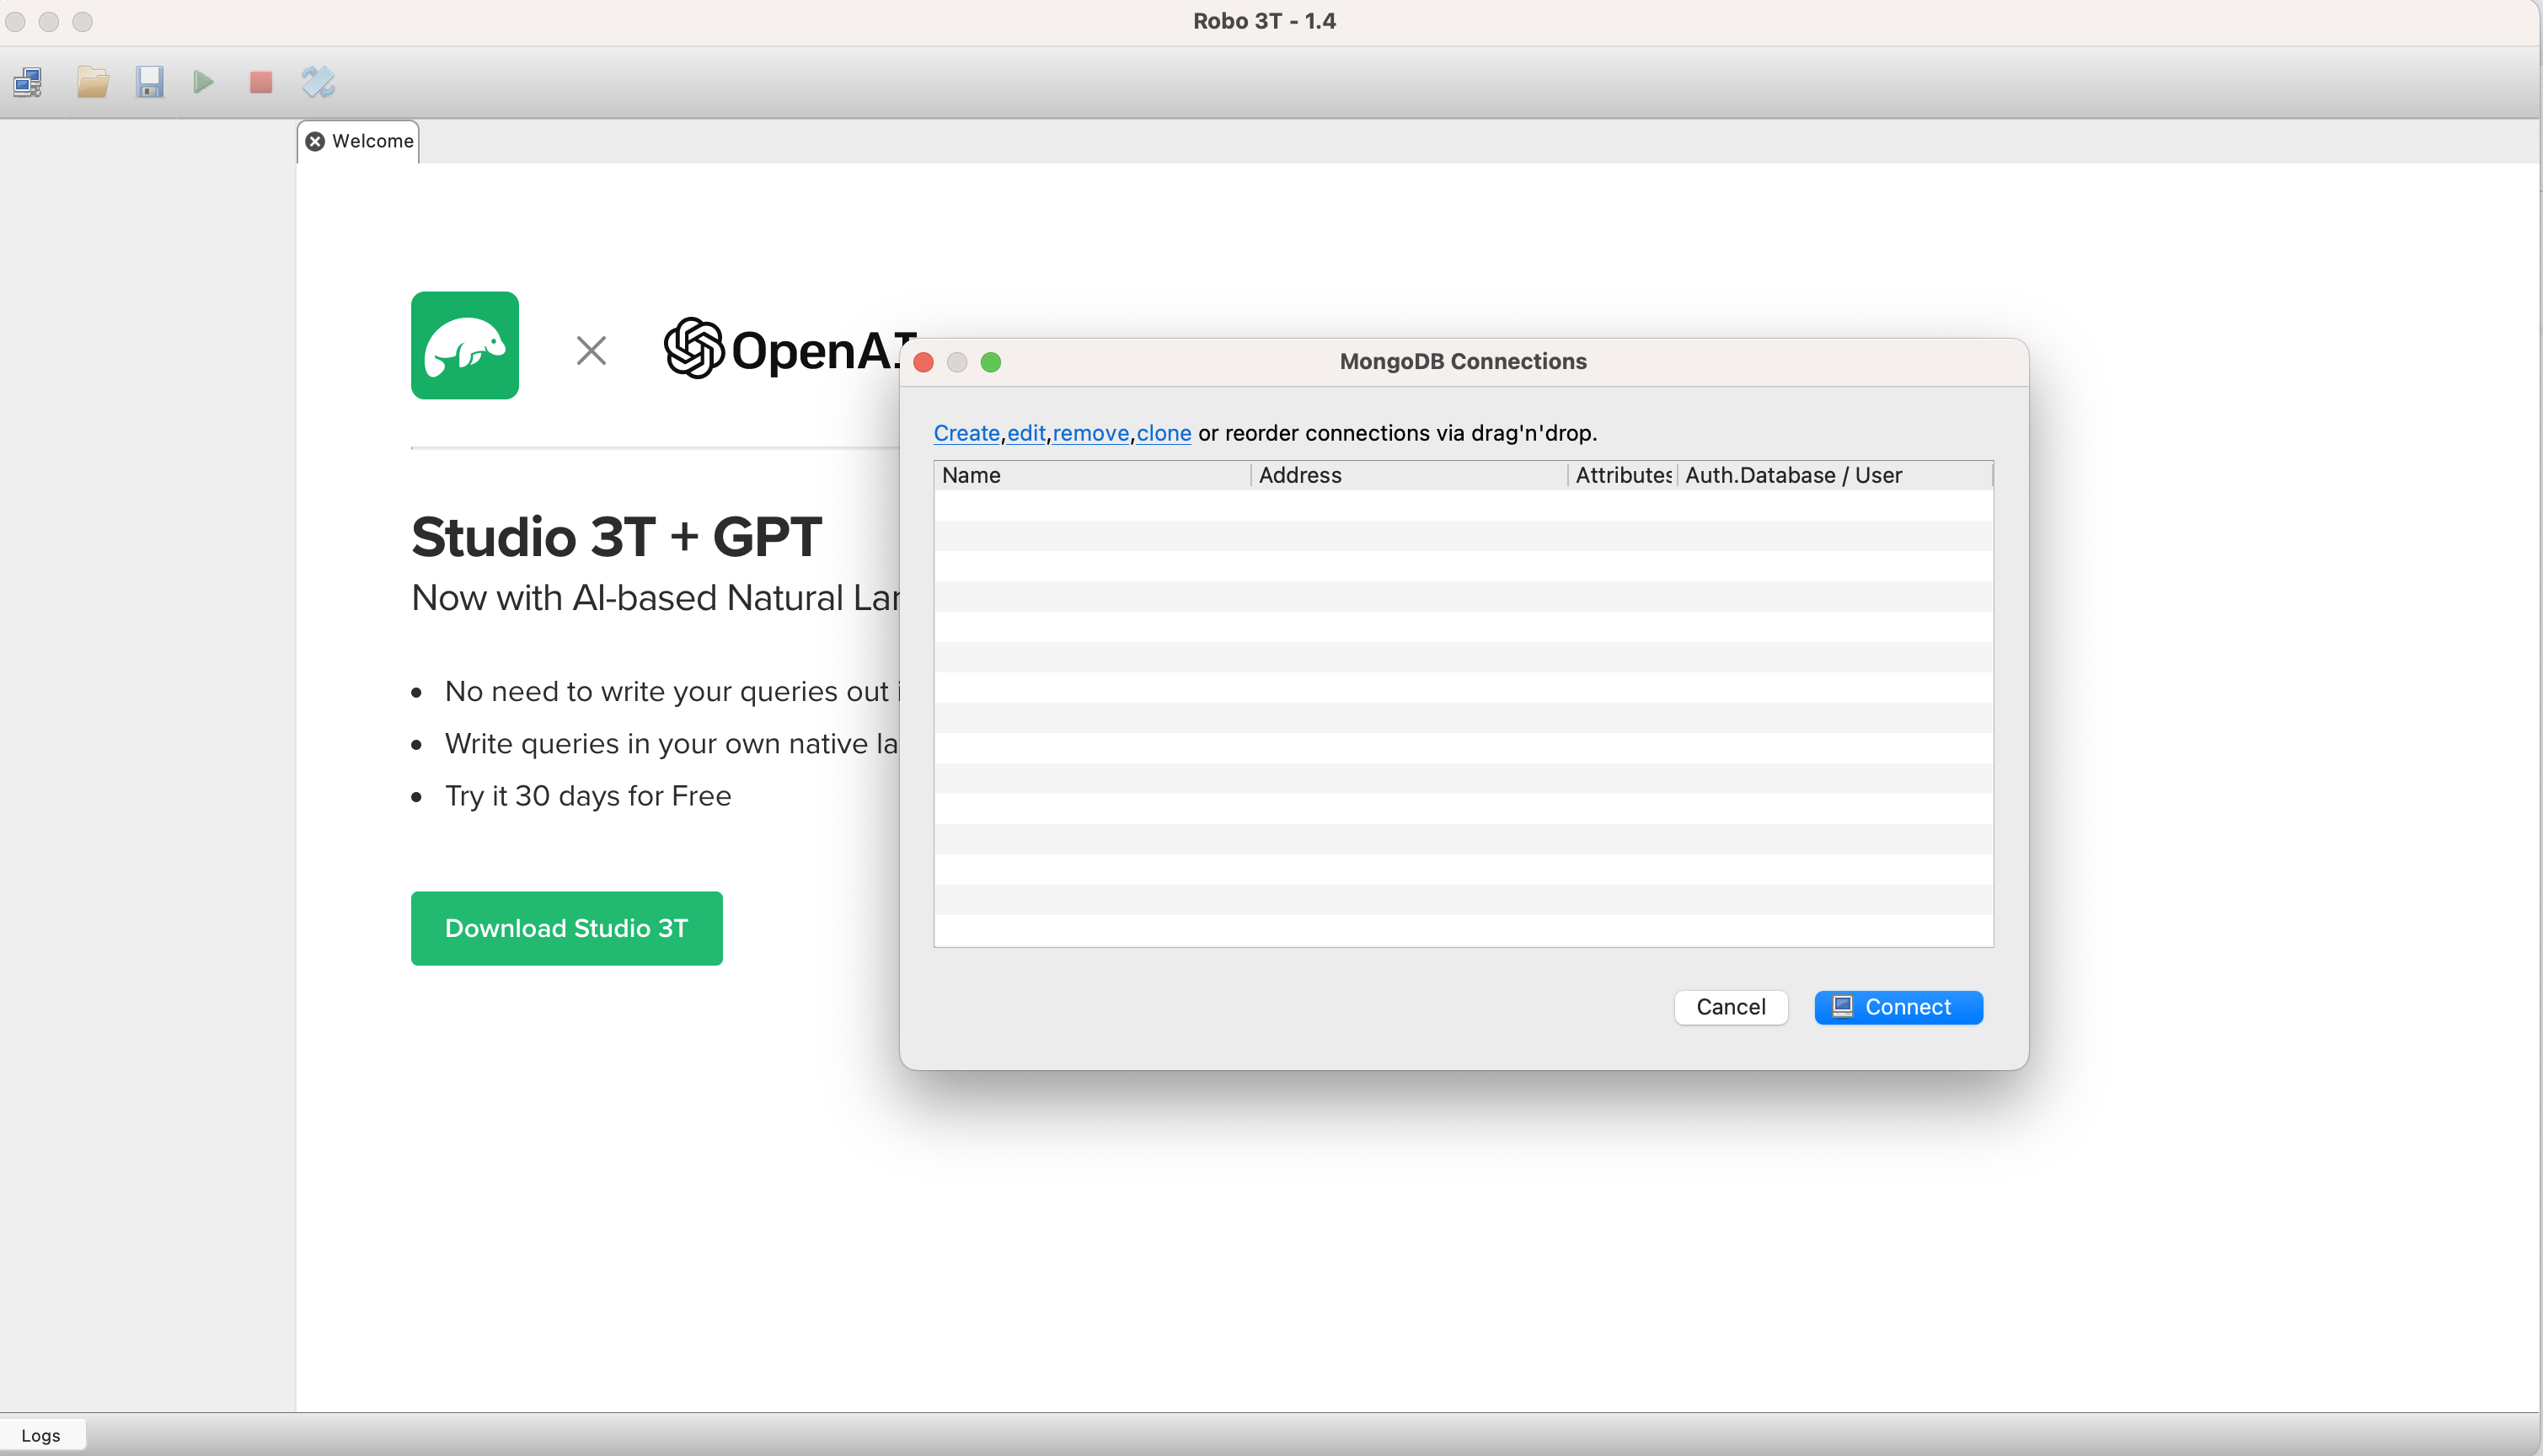Viewport: 2543px width, 1456px height.
Task: Select the Welcome tab
Action: tap(372, 141)
